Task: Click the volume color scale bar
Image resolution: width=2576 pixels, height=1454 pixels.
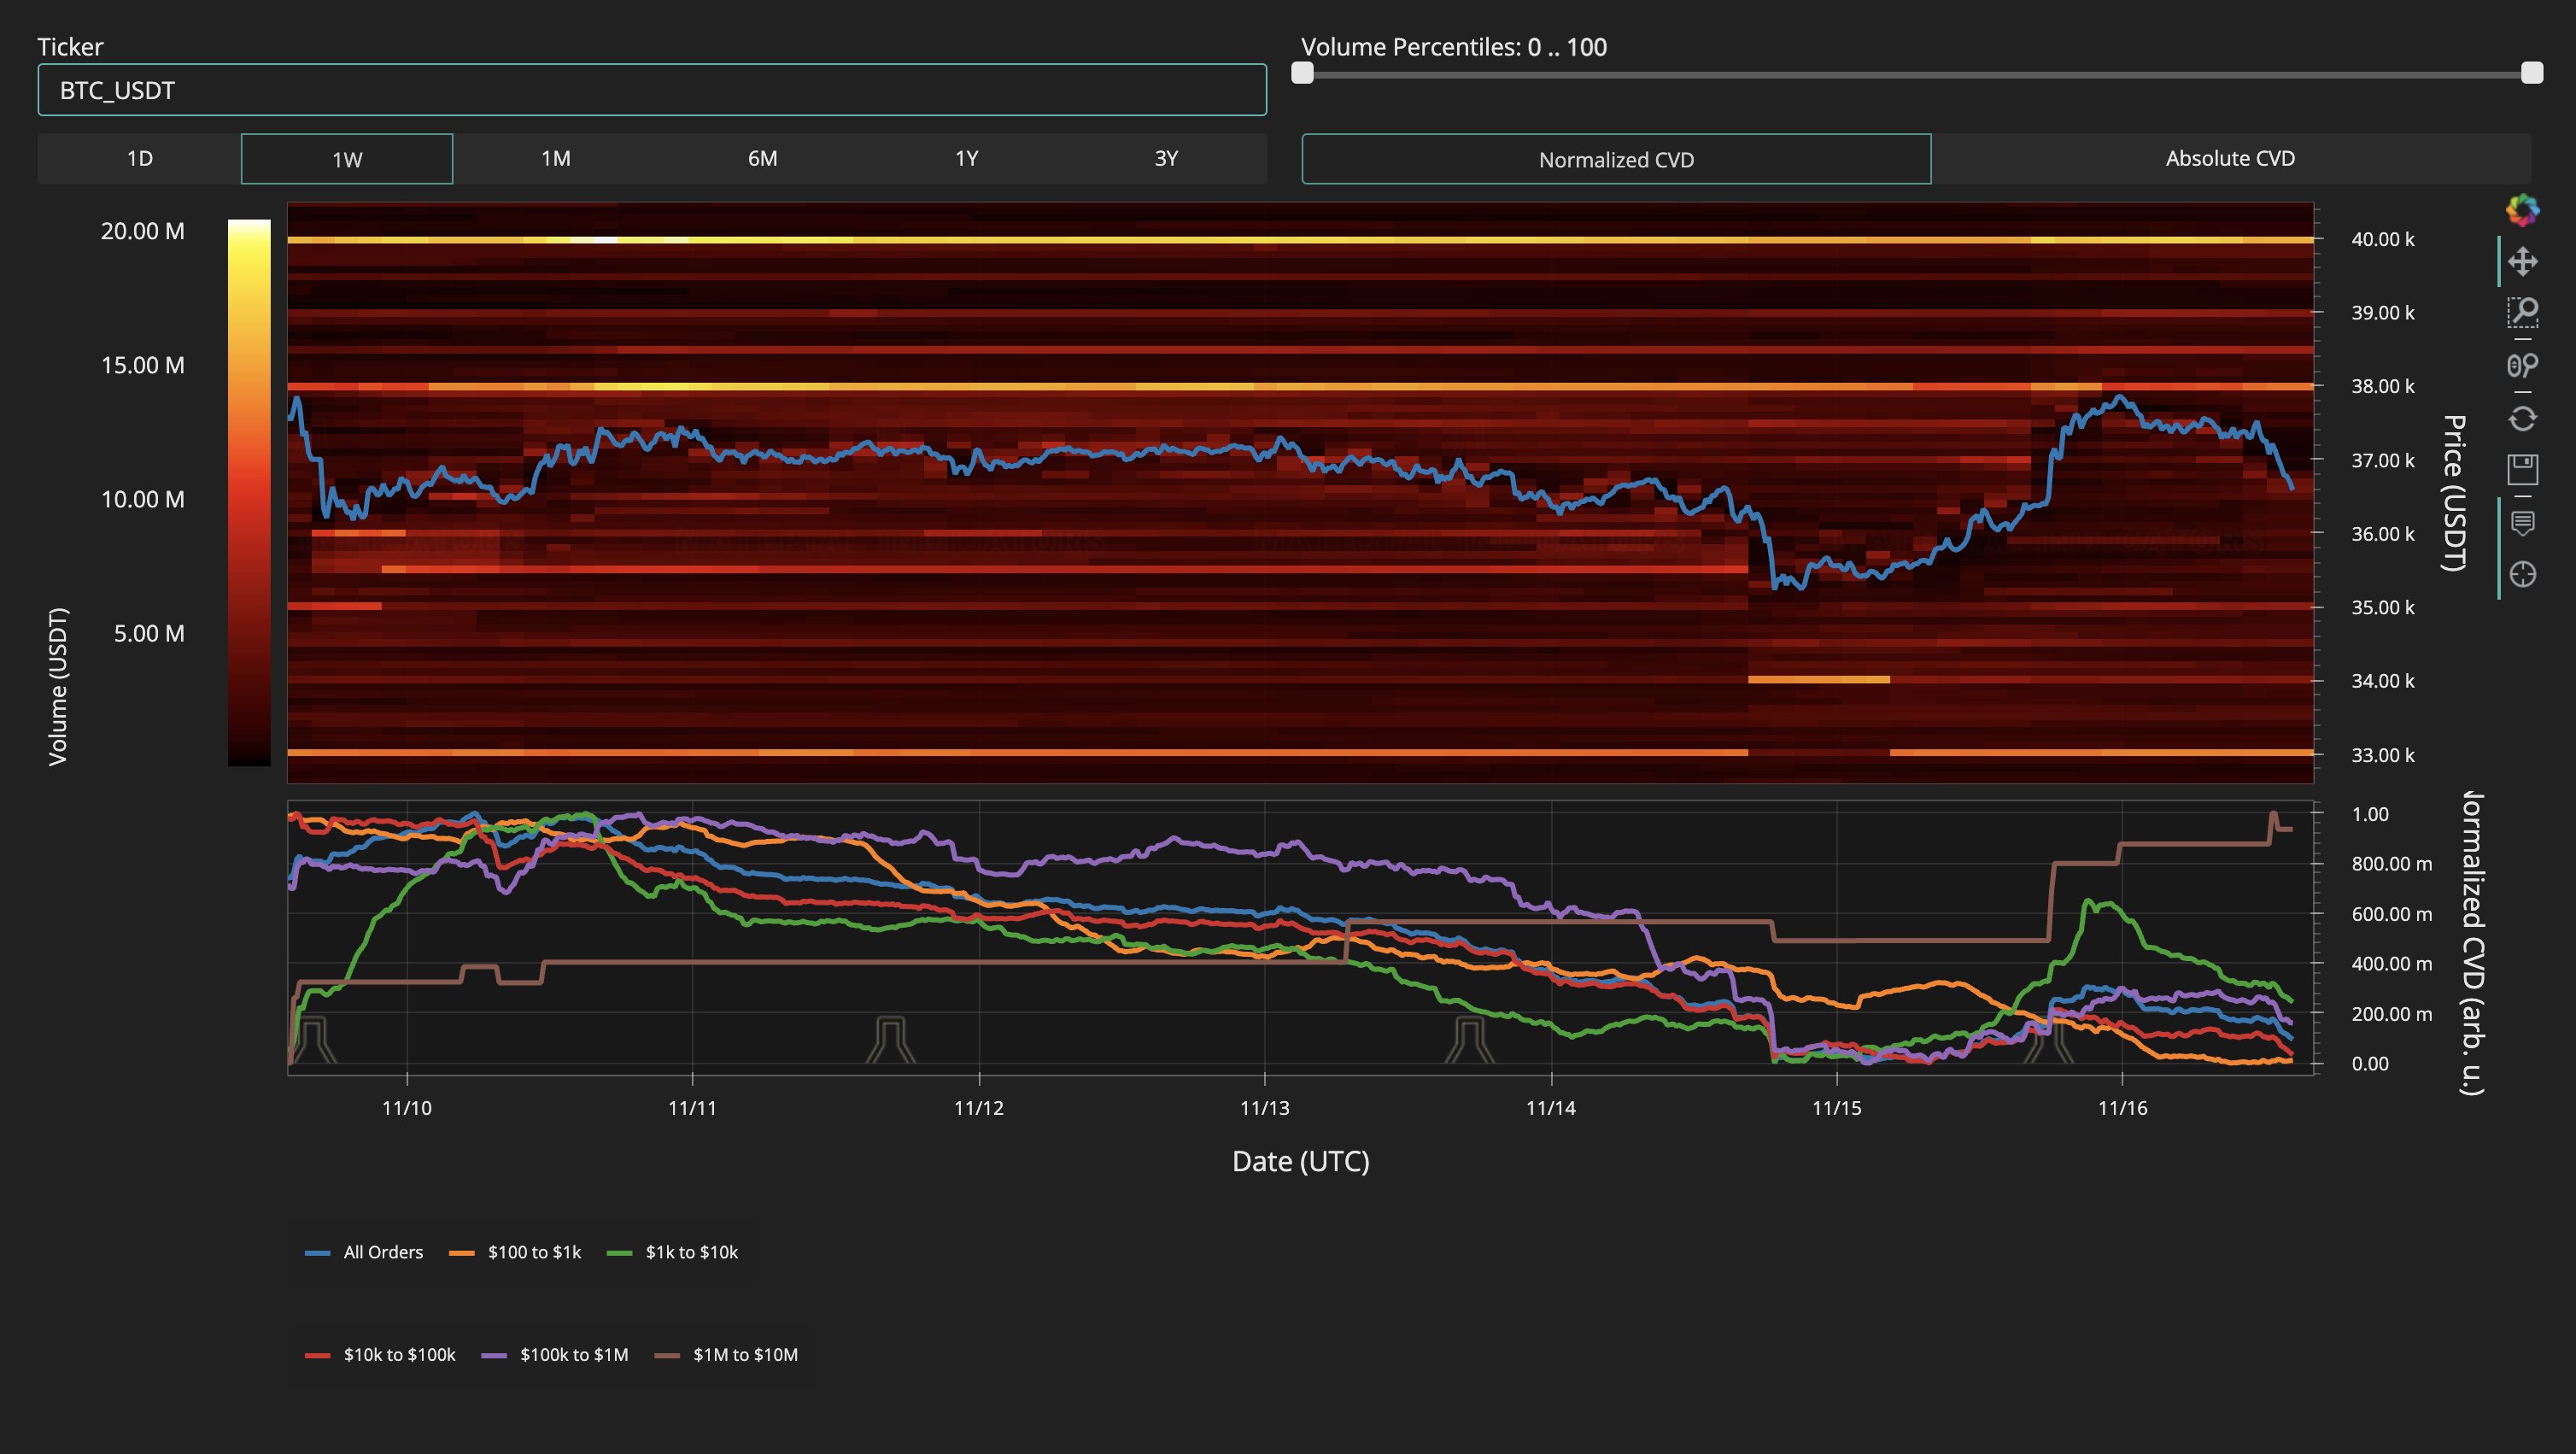Action: [249, 492]
